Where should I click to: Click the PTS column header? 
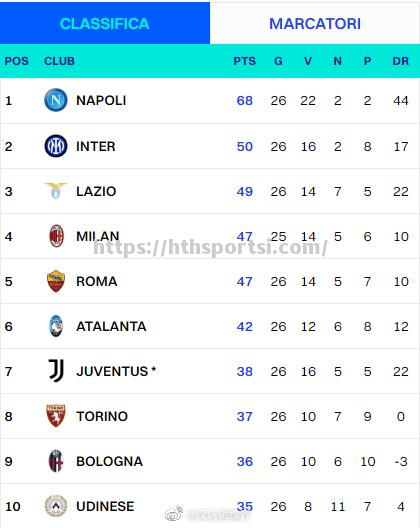[x=245, y=61]
